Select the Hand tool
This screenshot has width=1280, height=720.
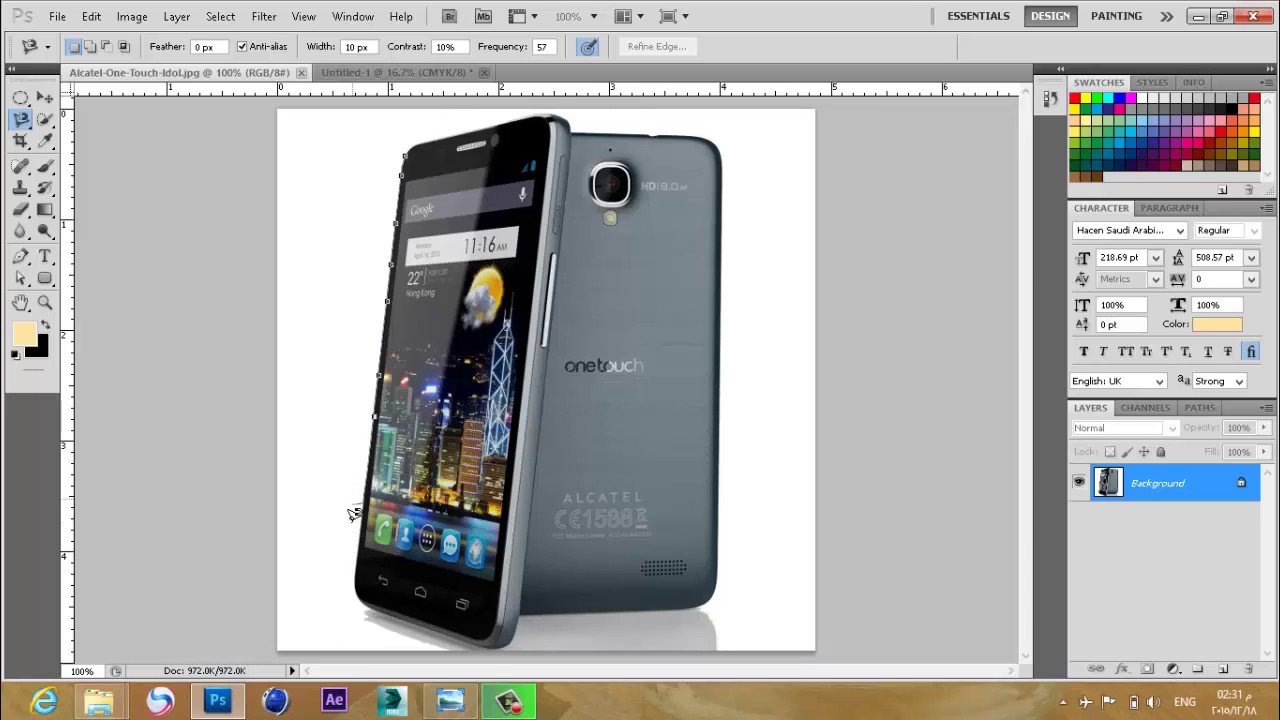click(x=20, y=303)
